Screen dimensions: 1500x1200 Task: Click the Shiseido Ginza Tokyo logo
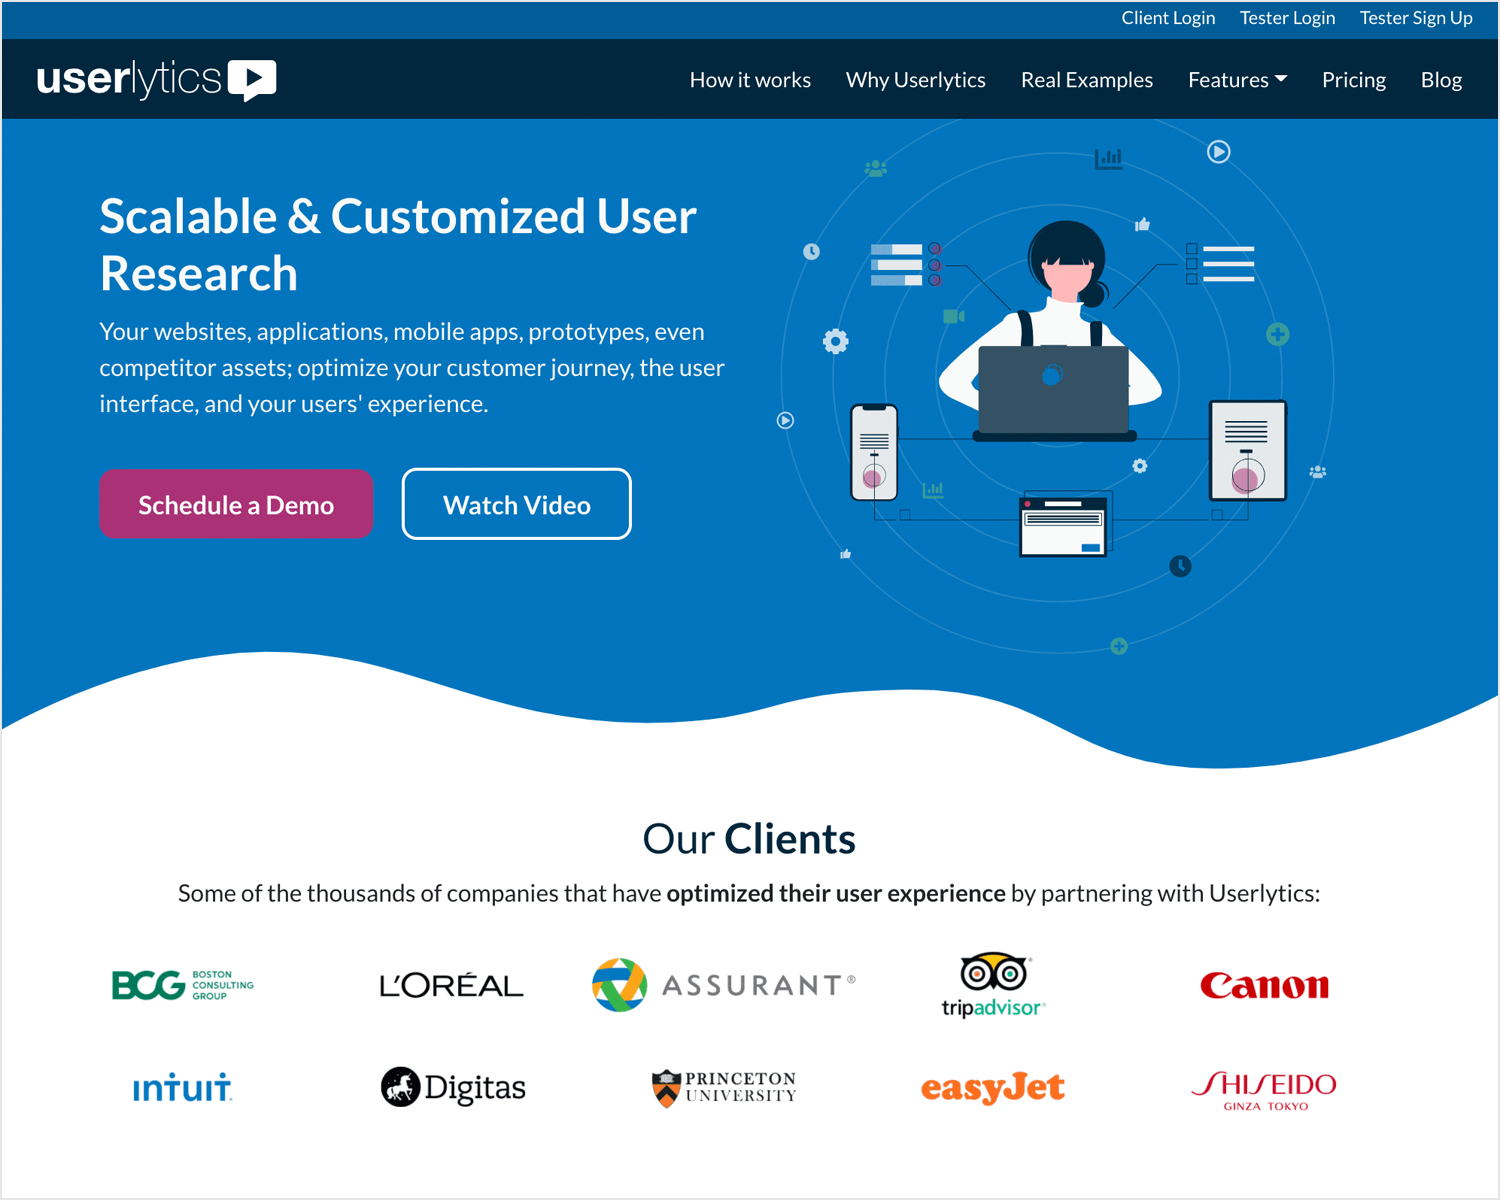[x=1265, y=1090]
